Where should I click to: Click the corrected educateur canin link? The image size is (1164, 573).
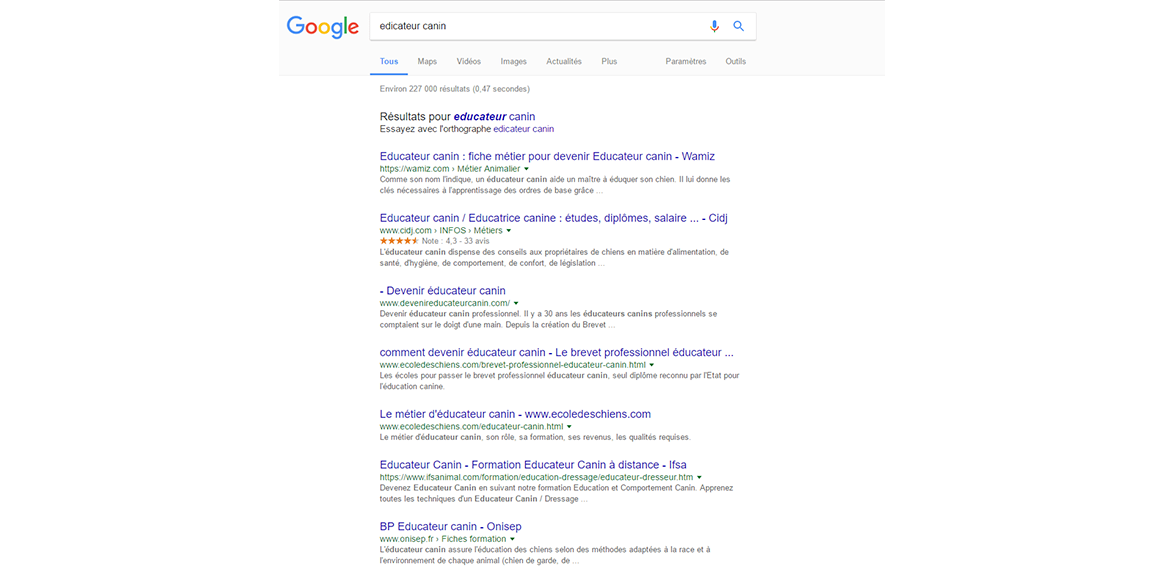coord(494,117)
